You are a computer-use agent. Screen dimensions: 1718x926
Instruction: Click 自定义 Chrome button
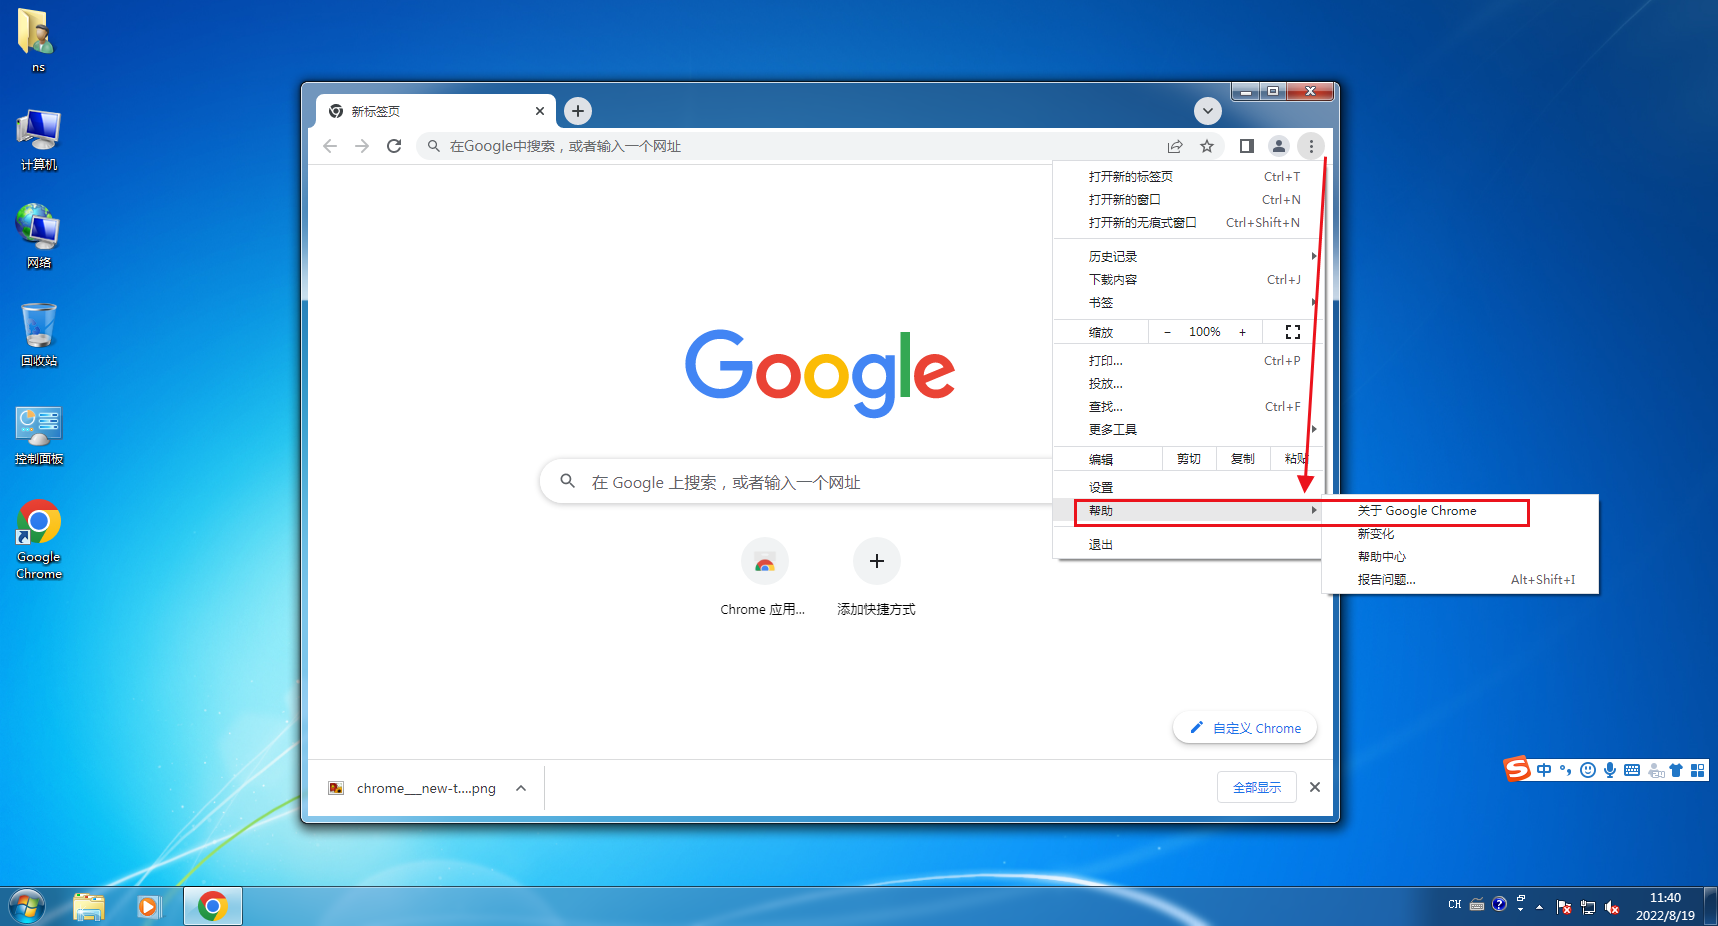1245,728
